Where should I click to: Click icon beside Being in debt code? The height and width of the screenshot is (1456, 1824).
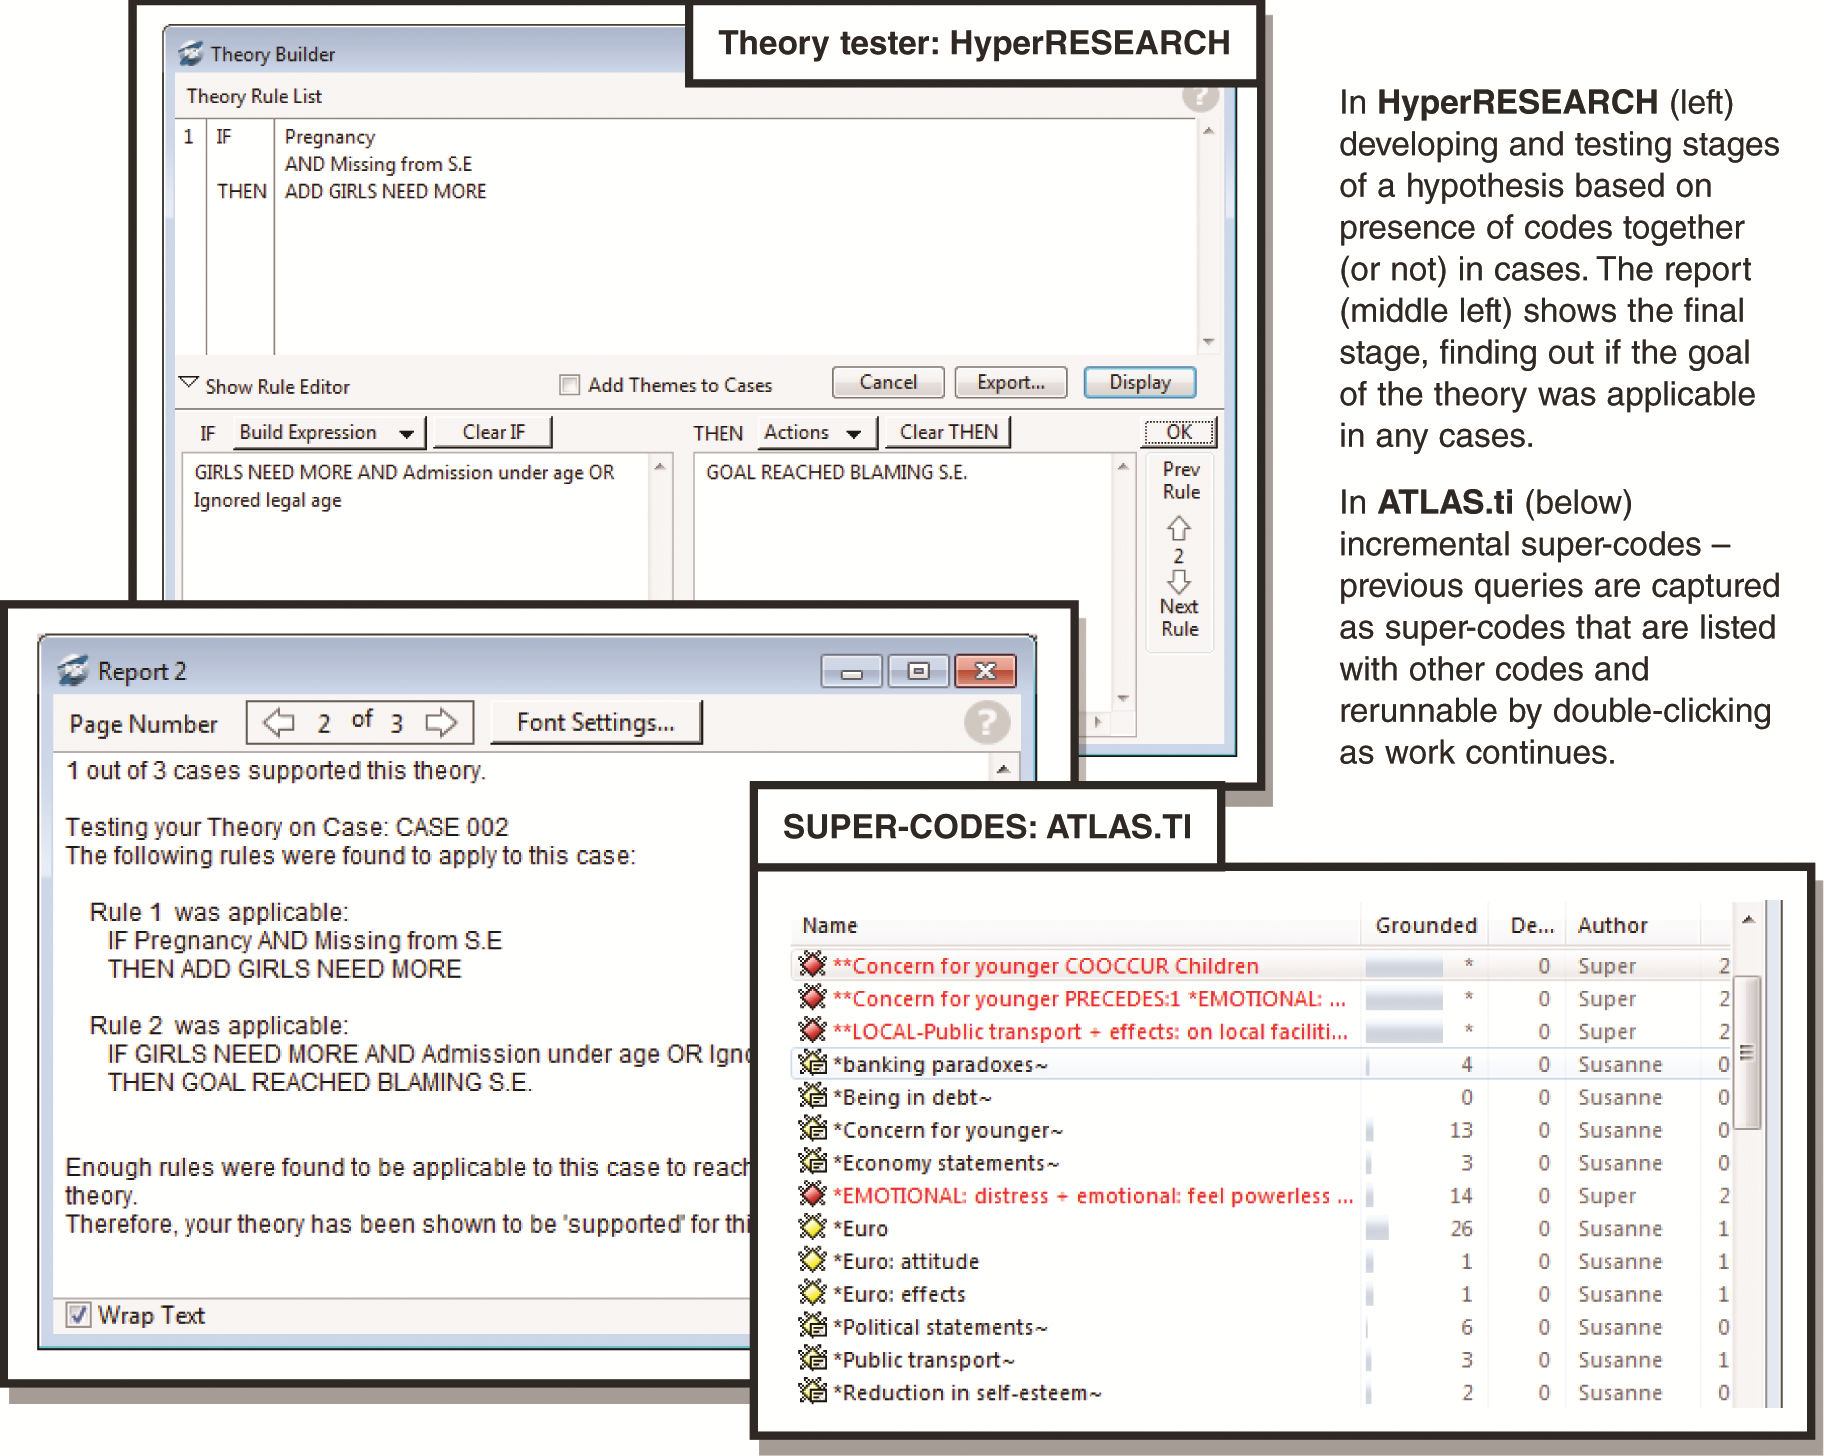coord(812,1097)
